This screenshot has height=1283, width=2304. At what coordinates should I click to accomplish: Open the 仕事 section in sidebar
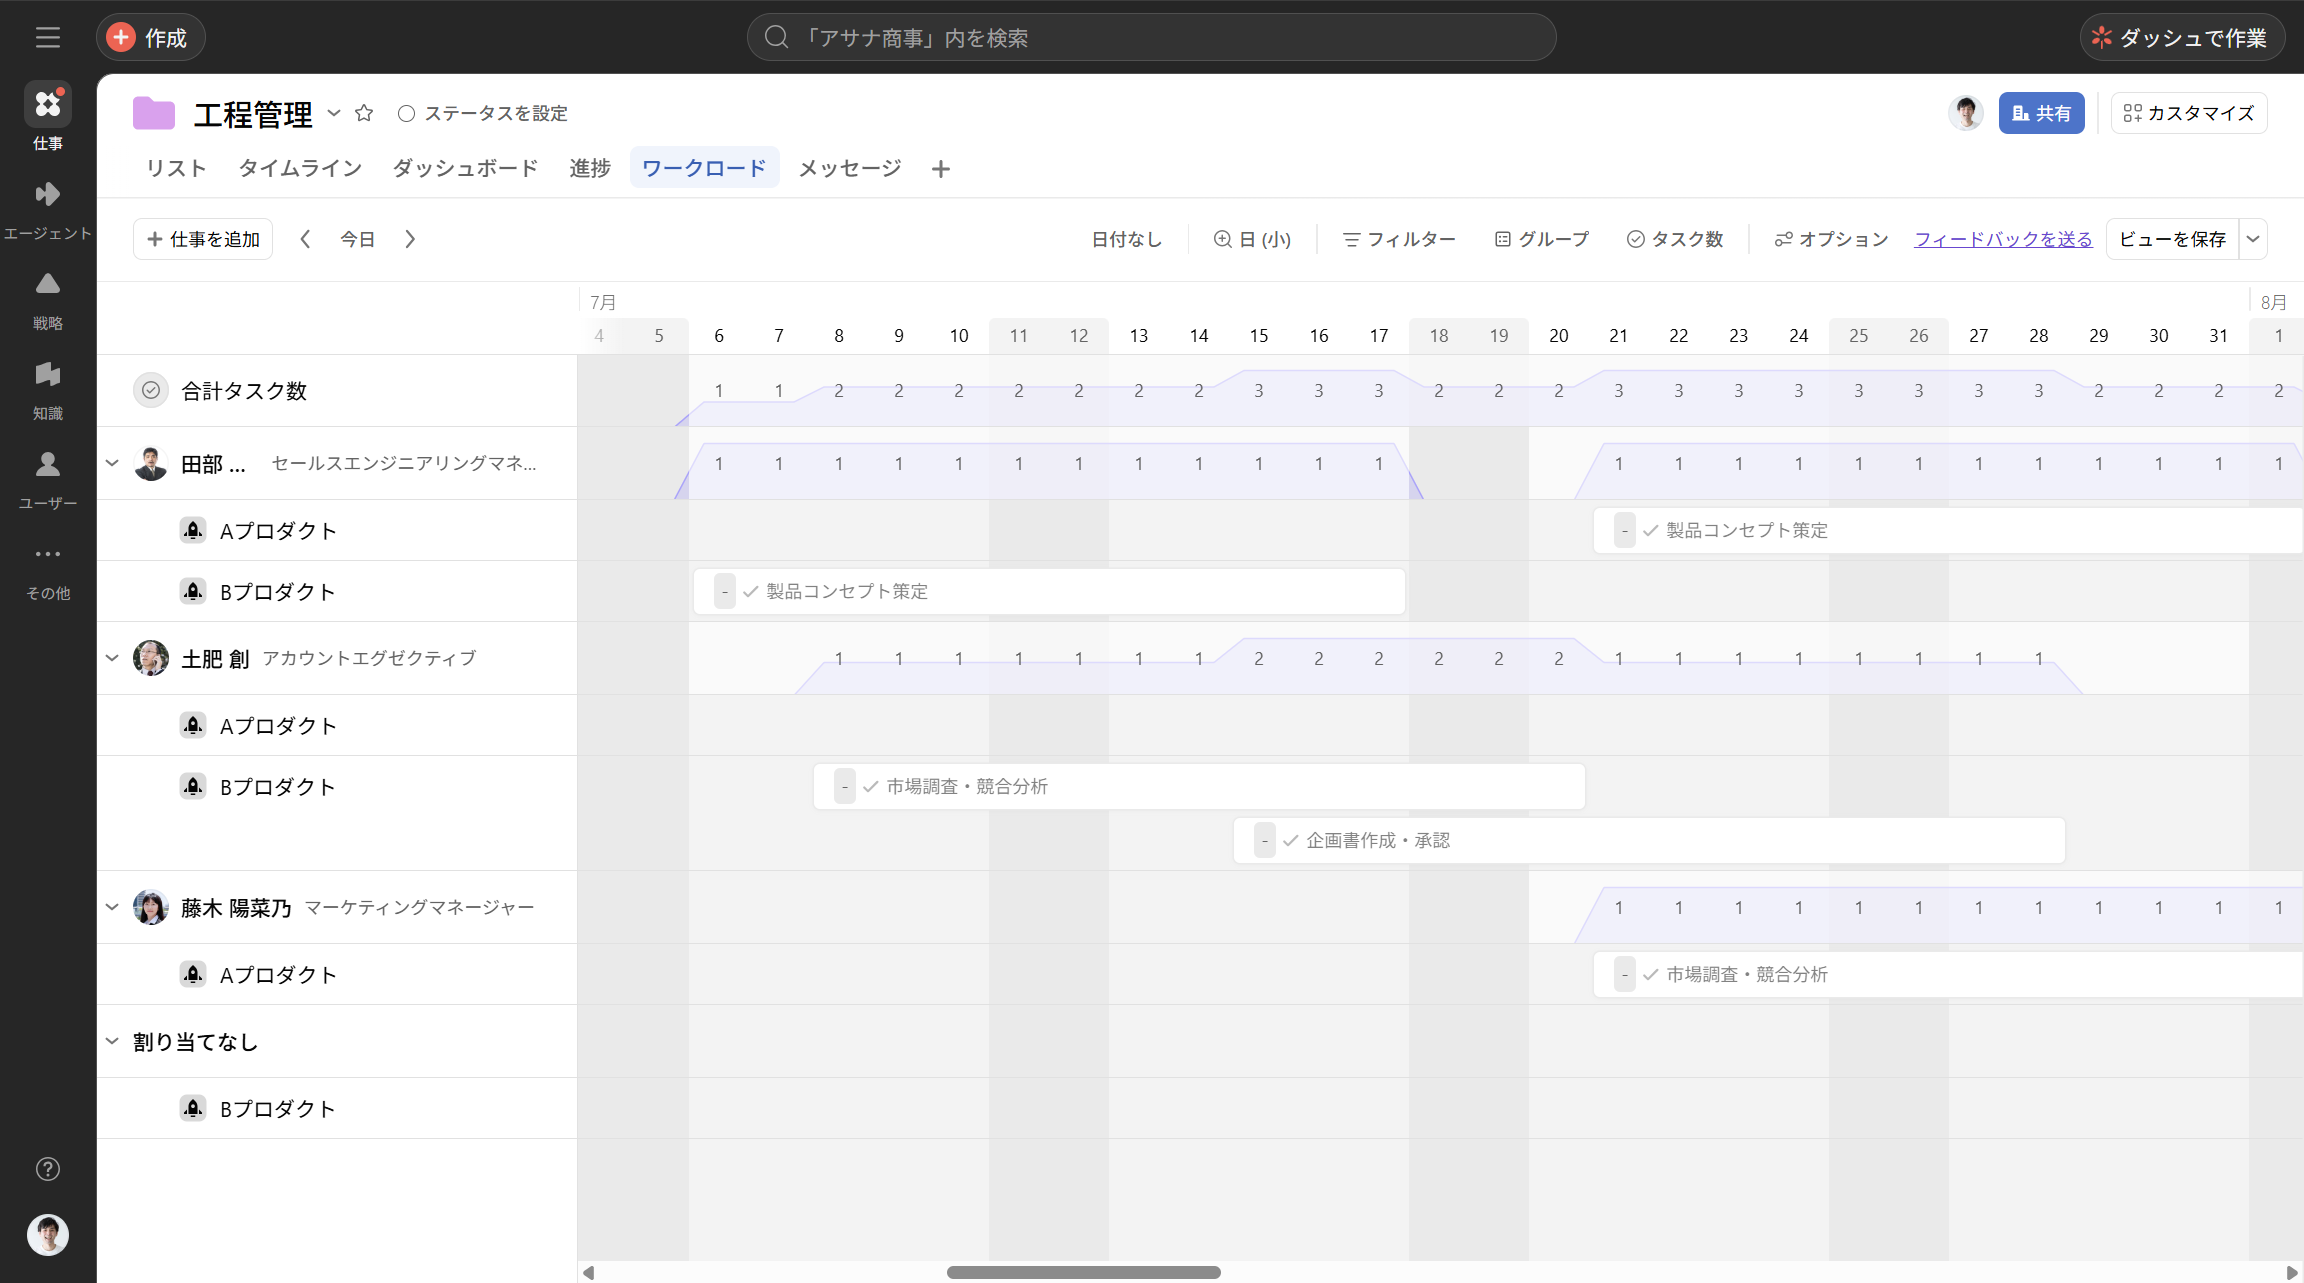(x=48, y=117)
